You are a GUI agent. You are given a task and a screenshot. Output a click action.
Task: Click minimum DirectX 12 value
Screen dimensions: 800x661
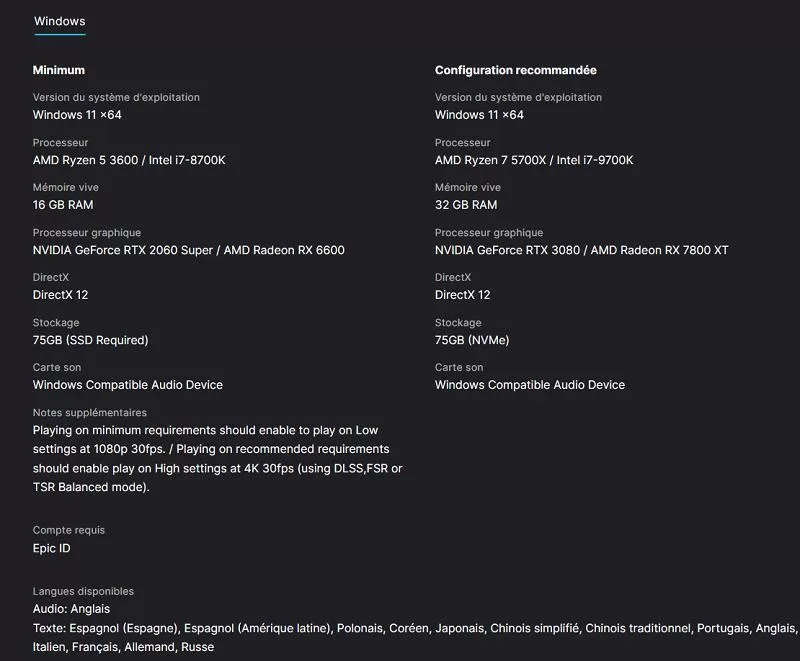(60, 295)
